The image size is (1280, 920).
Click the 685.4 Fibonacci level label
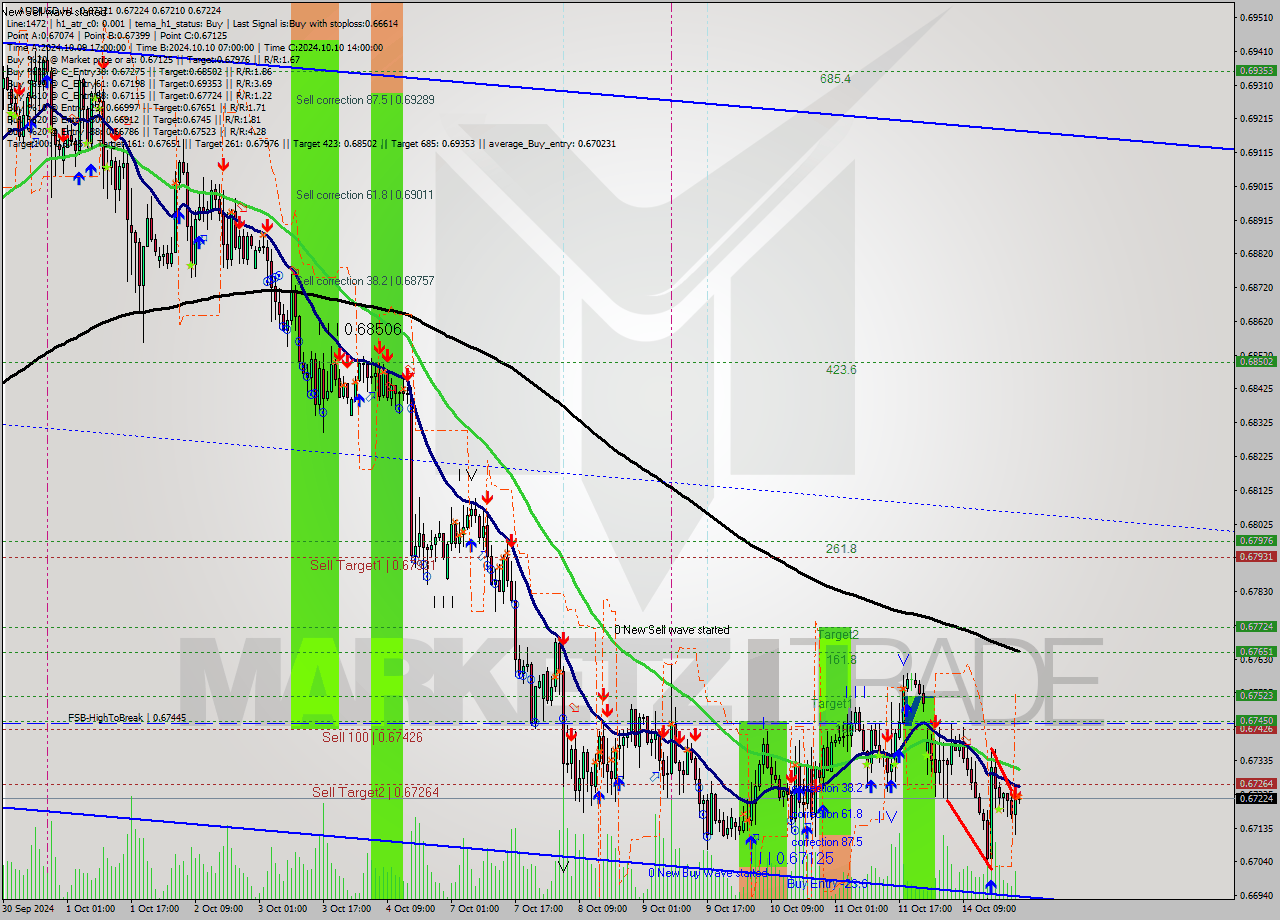pyautogui.click(x=835, y=78)
